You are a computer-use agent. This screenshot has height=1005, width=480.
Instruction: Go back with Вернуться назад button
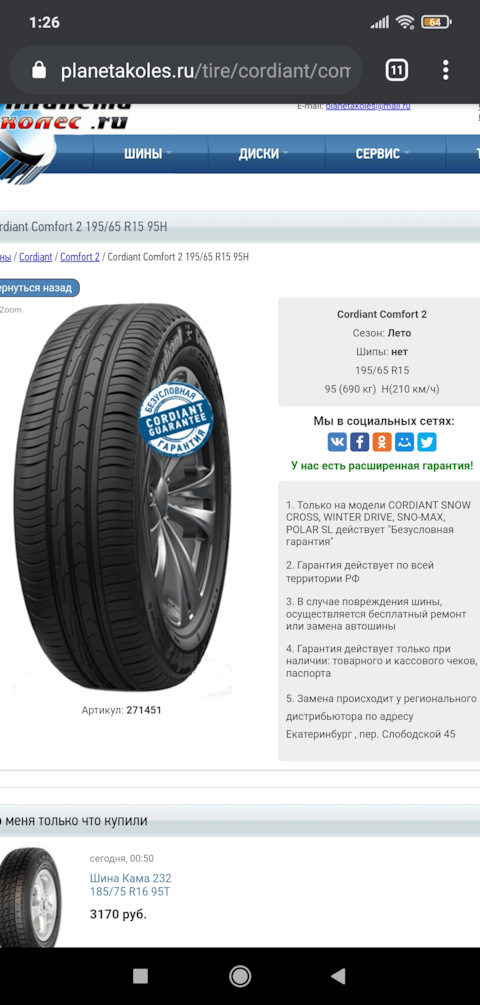(x=38, y=288)
